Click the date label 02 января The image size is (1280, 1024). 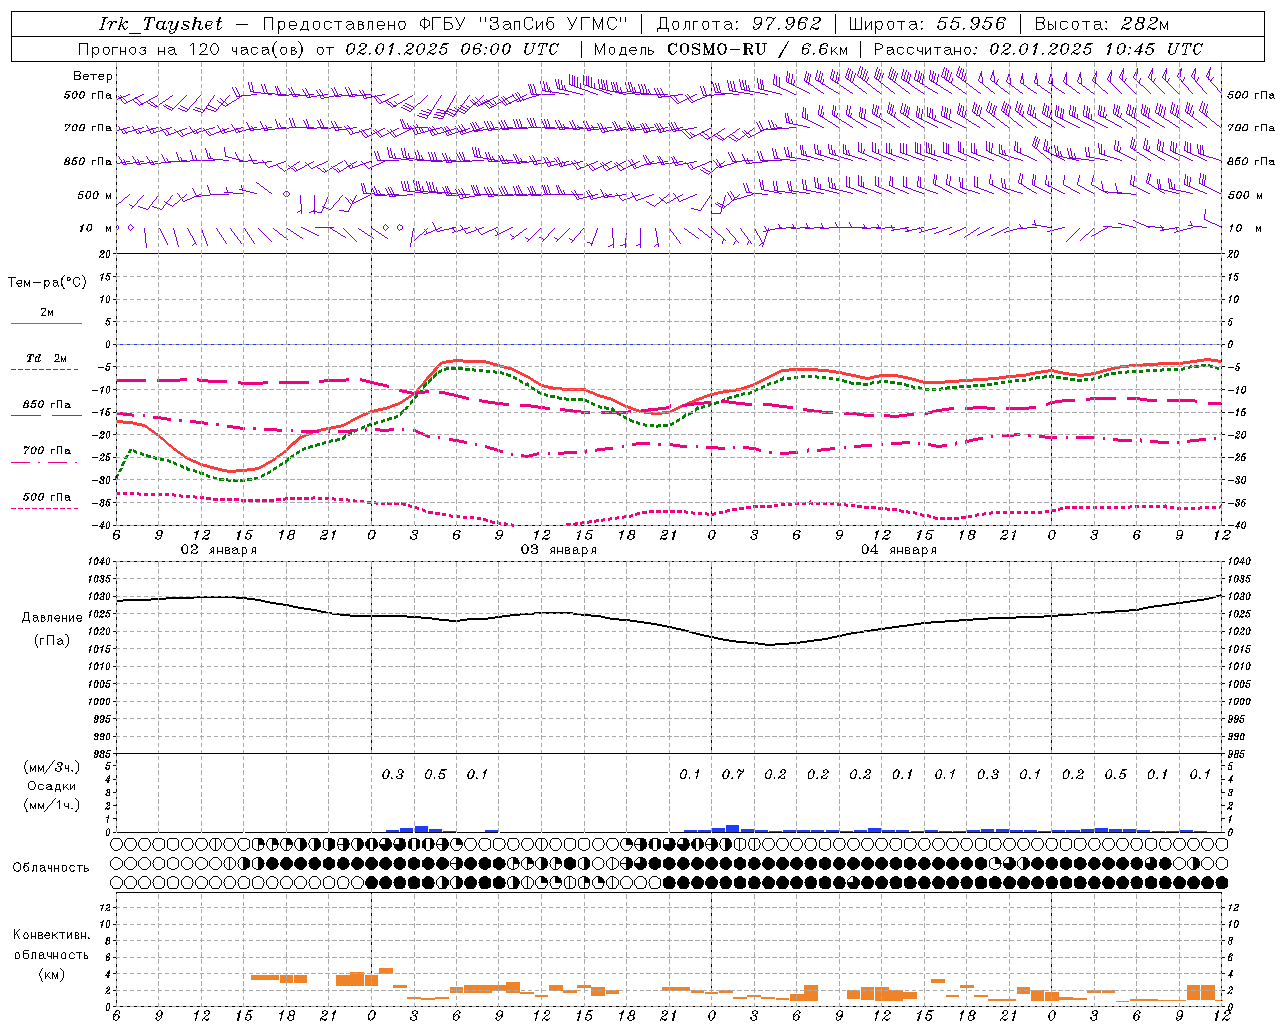click(218, 550)
